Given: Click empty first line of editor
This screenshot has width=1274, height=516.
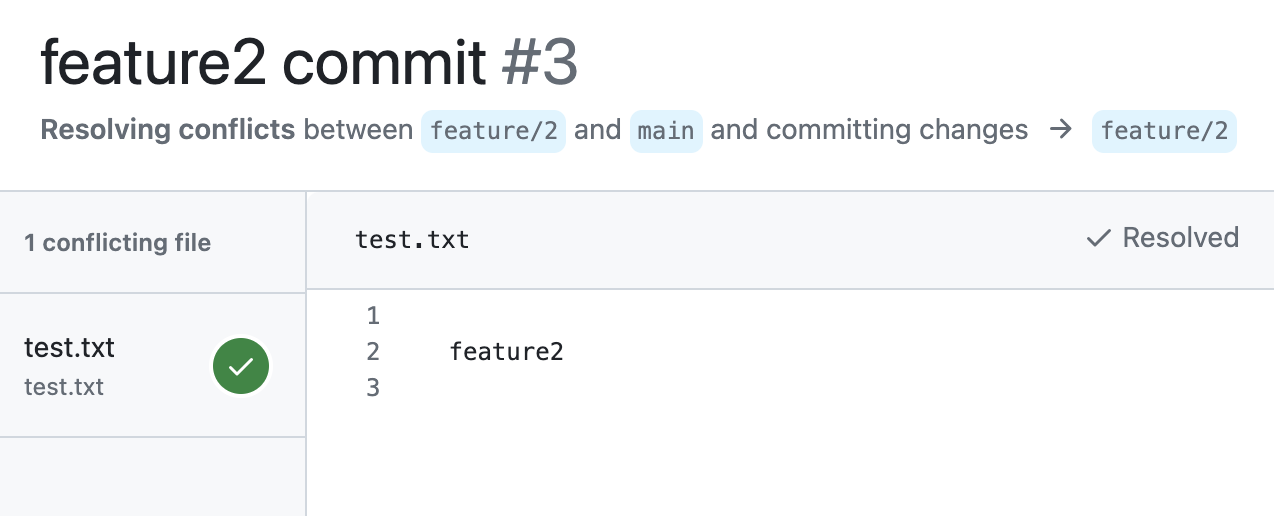Looking at the screenshot, I should click(700, 316).
